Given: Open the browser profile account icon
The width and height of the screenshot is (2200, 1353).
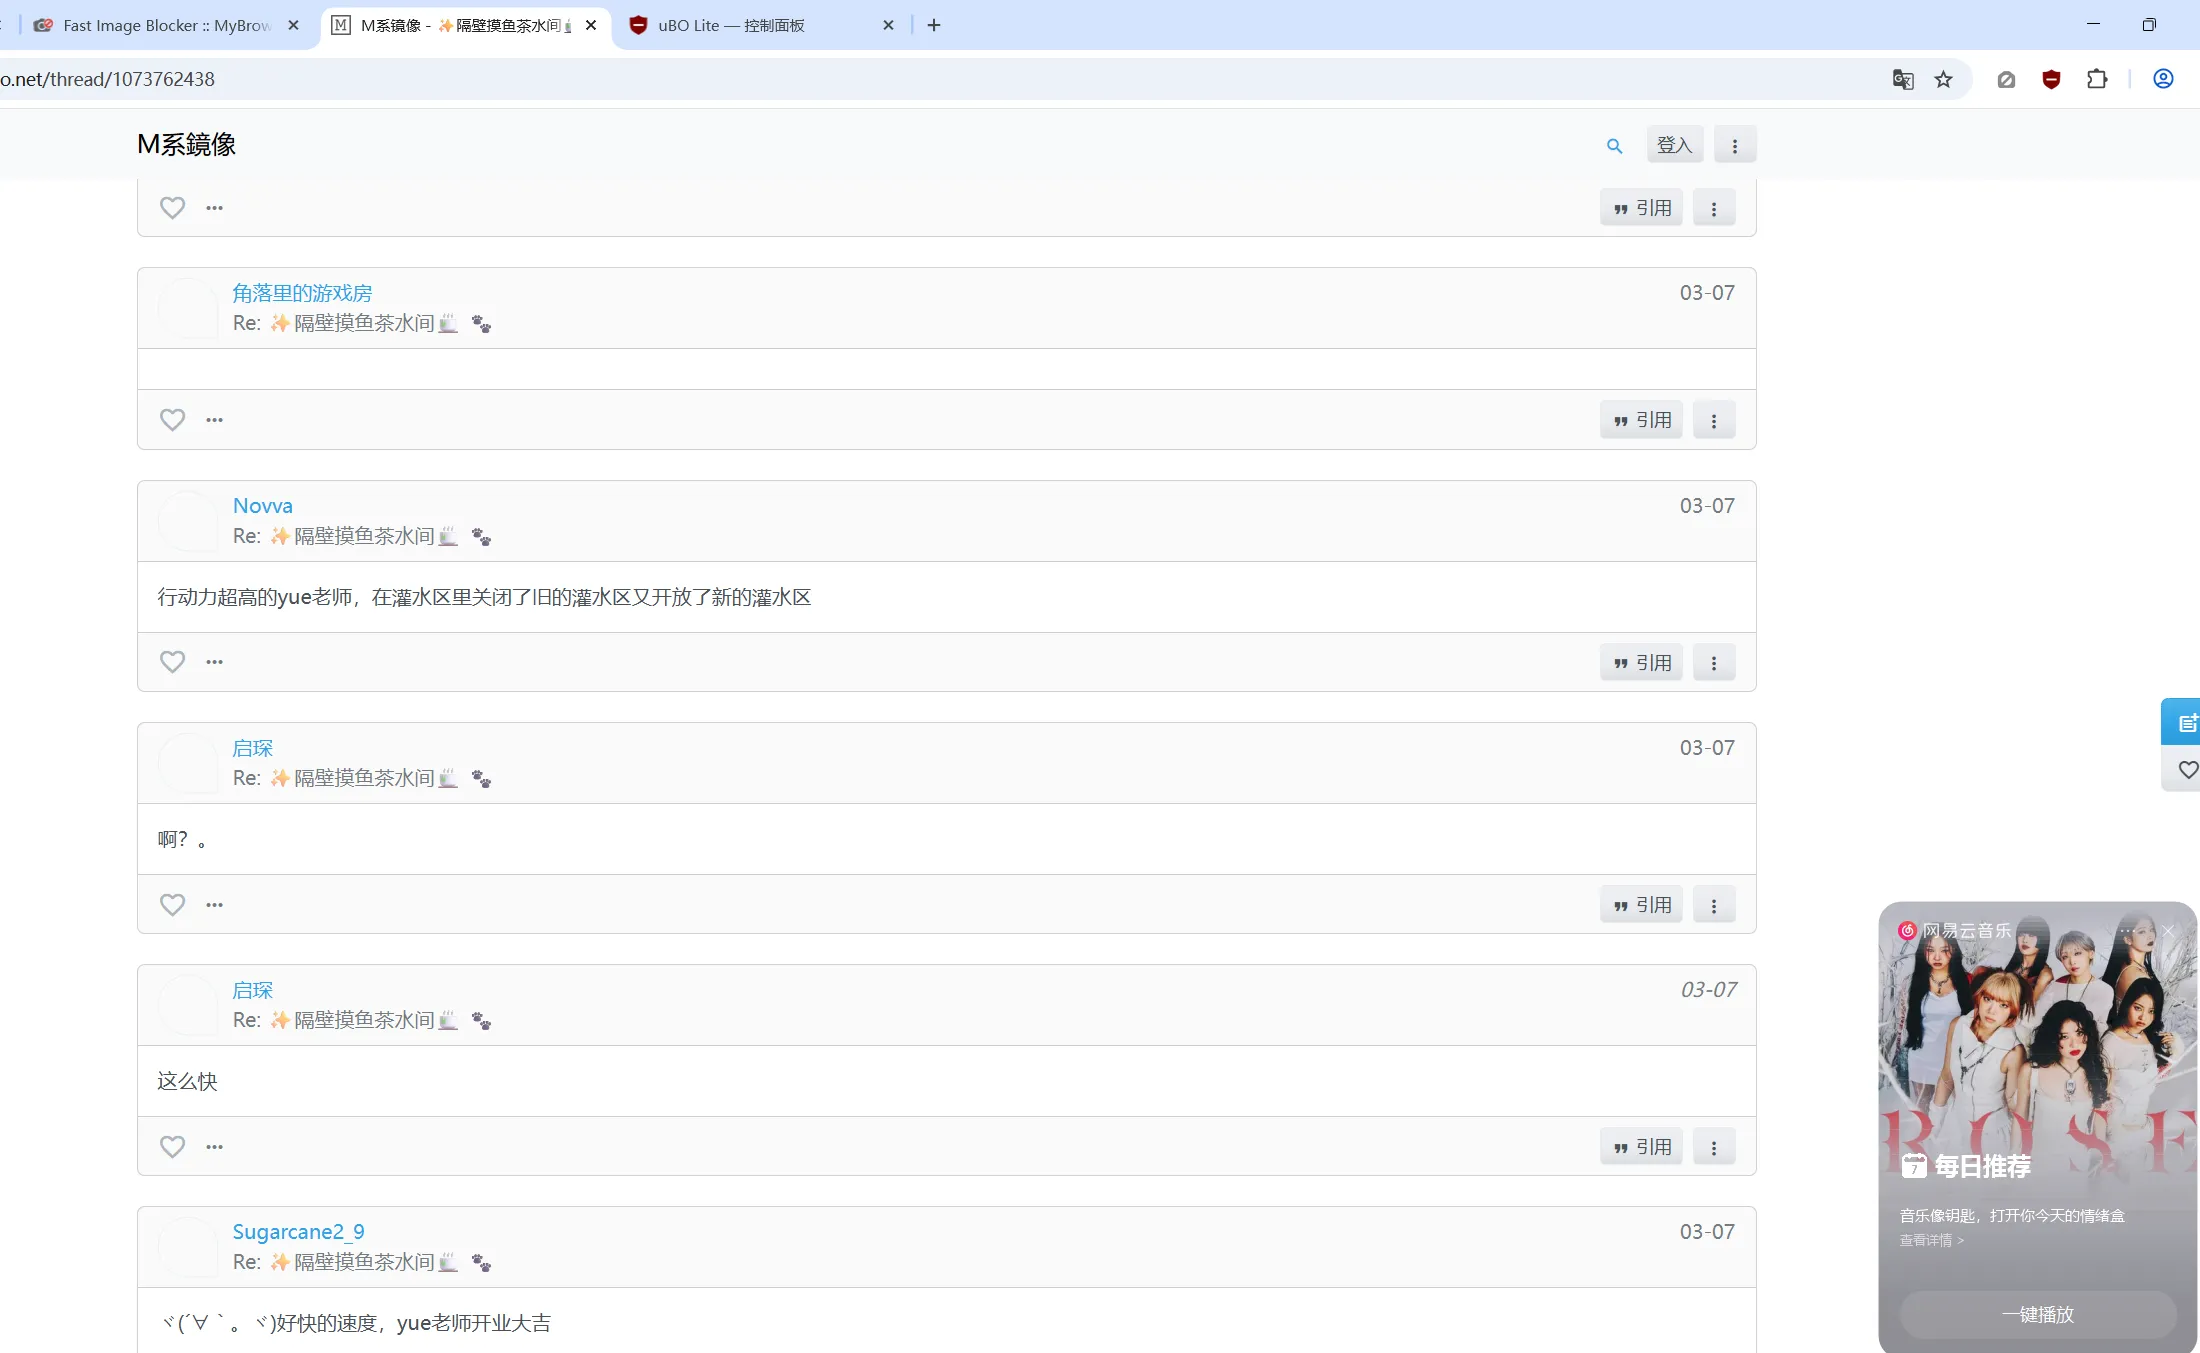Looking at the screenshot, I should [2163, 79].
